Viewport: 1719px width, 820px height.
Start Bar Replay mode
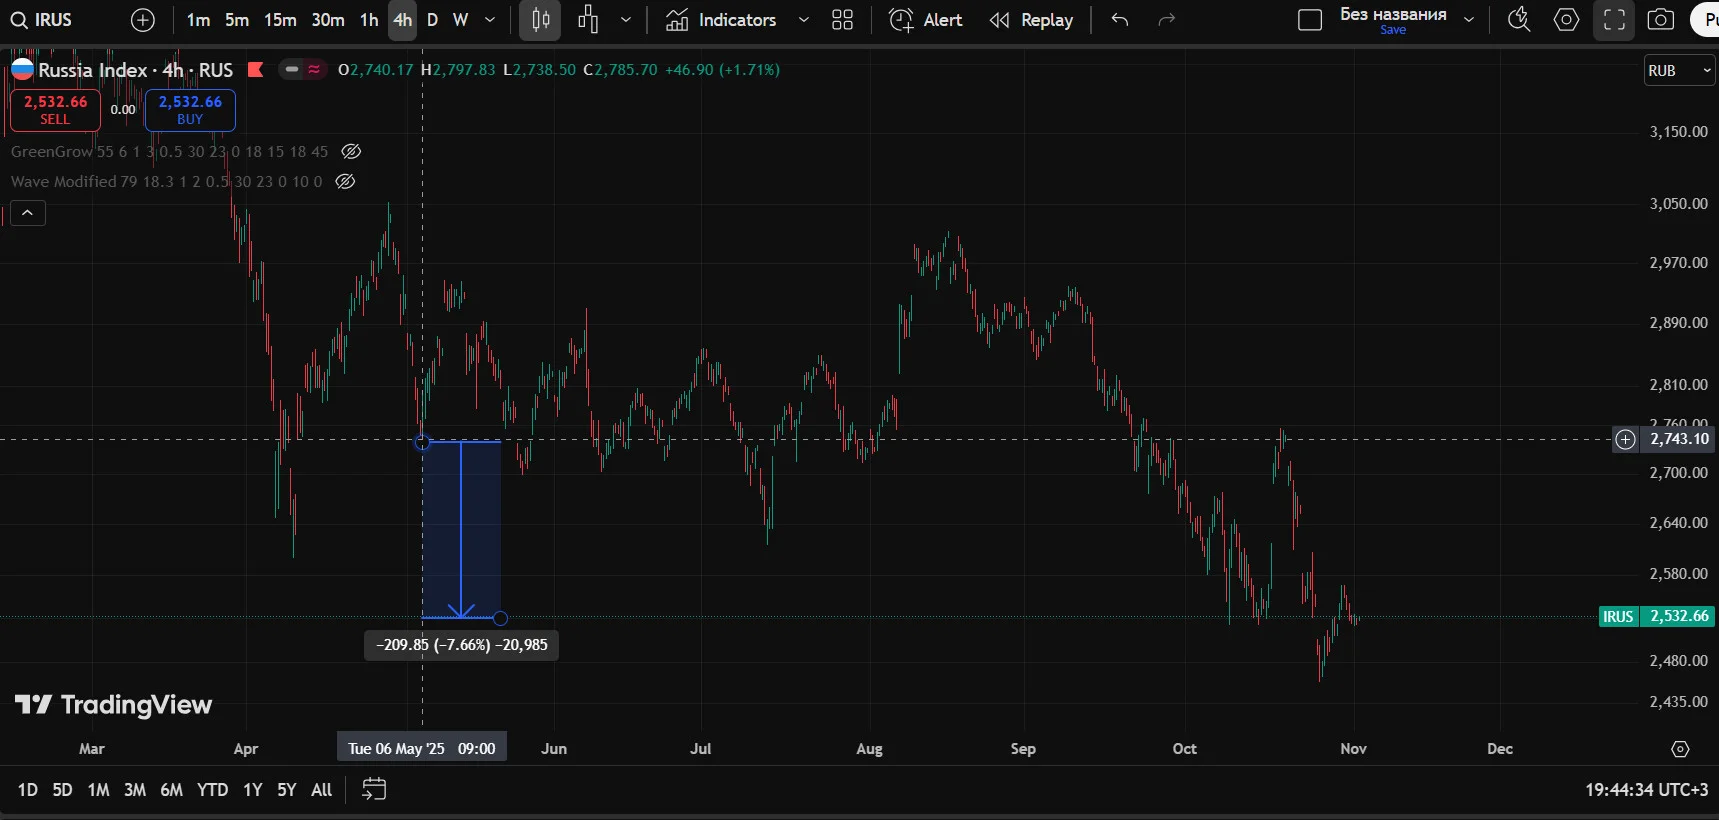point(1031,20)
